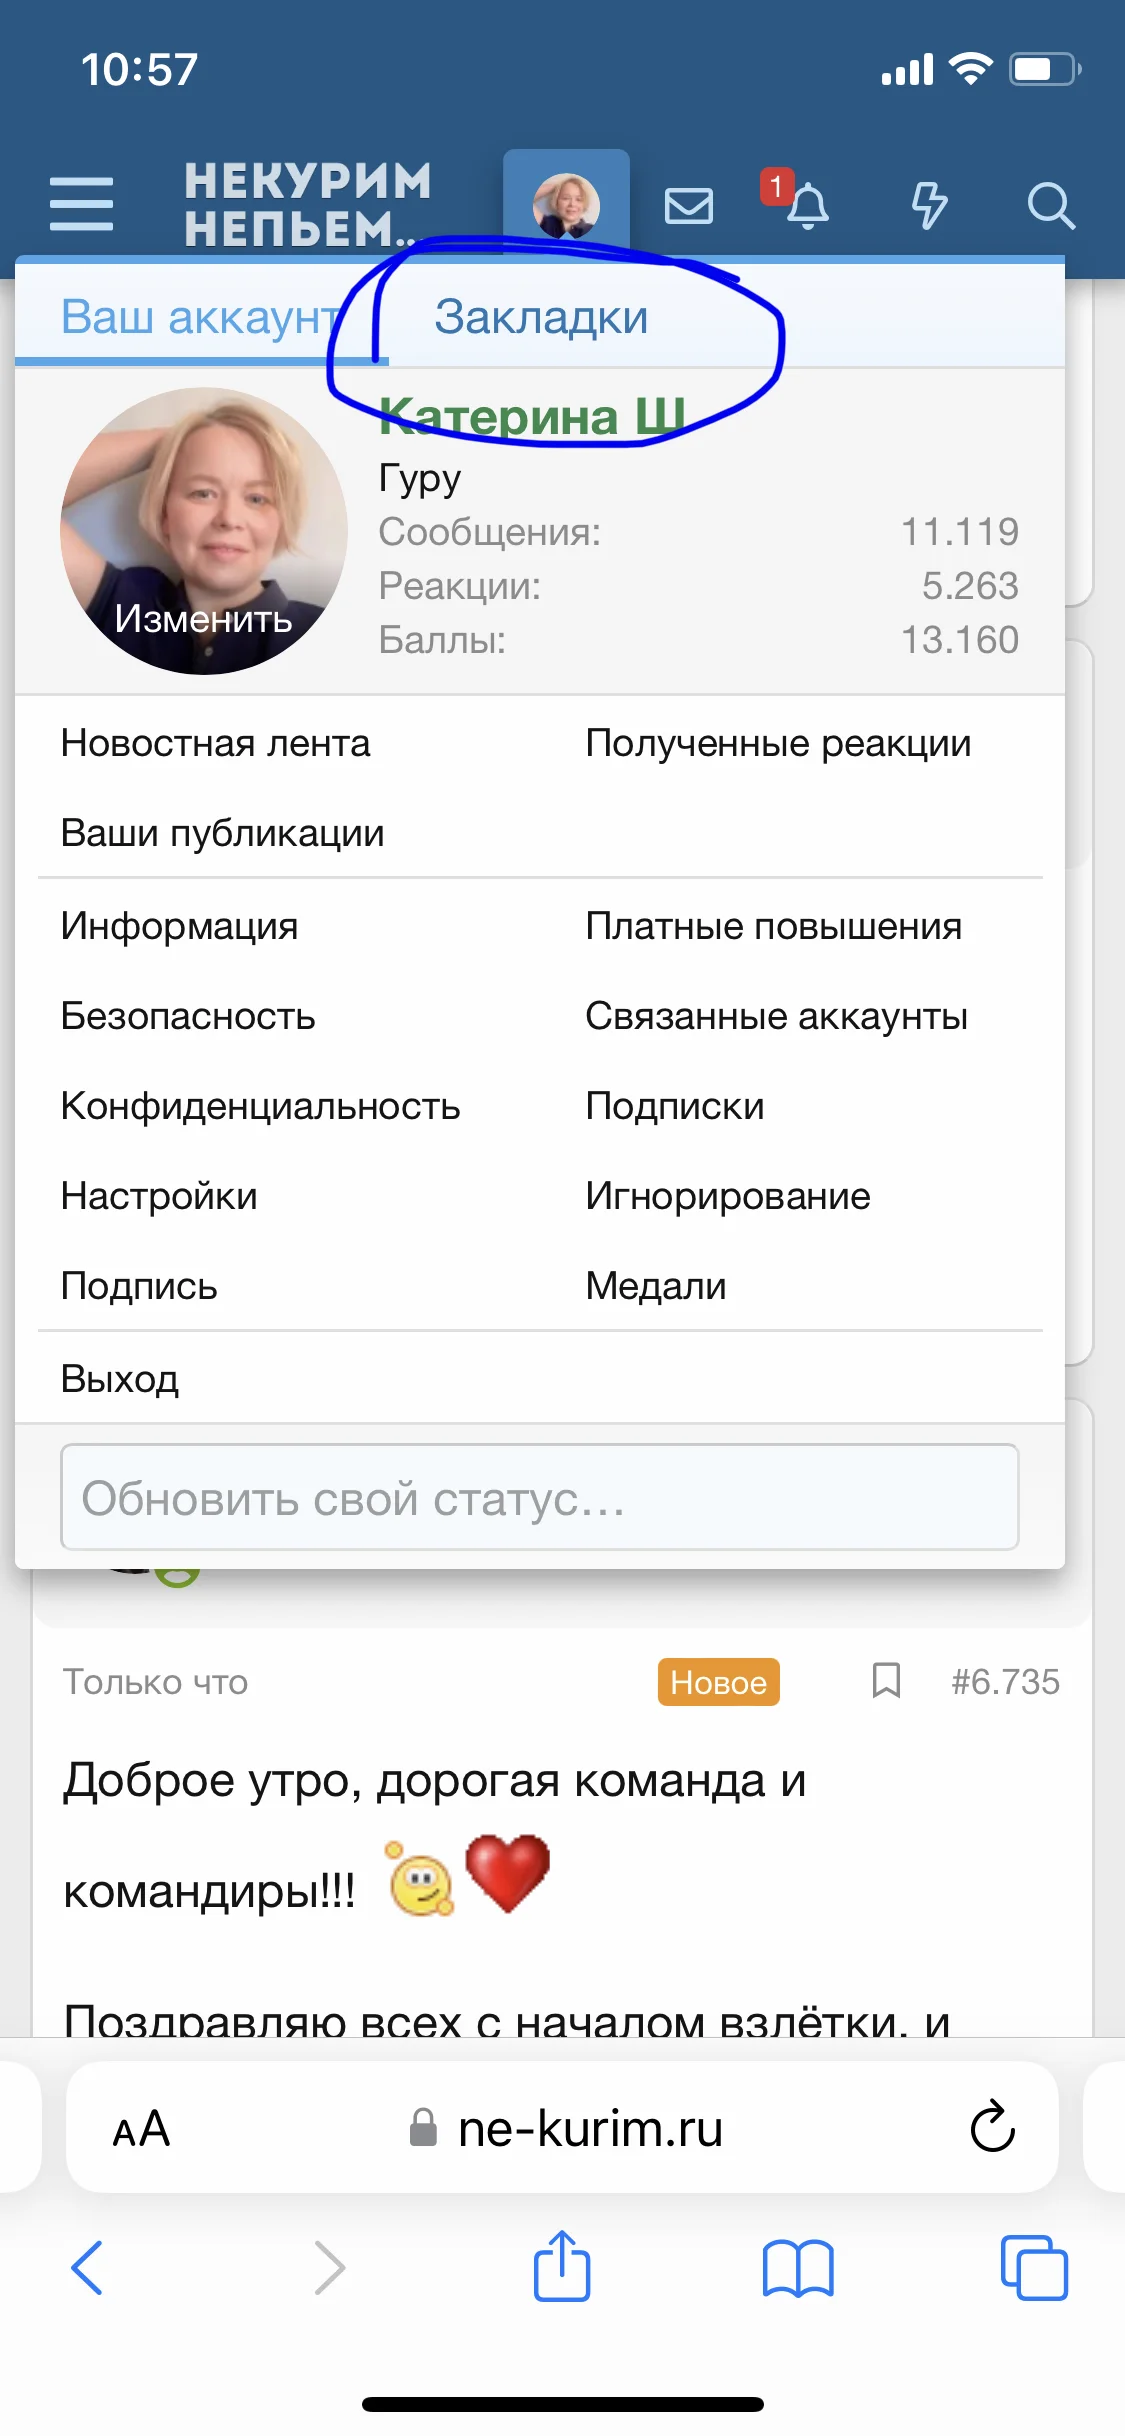Tap Изменить on the profile avatar
The height and width of the screenshot is (2436, 1125).
click(203, 619)
